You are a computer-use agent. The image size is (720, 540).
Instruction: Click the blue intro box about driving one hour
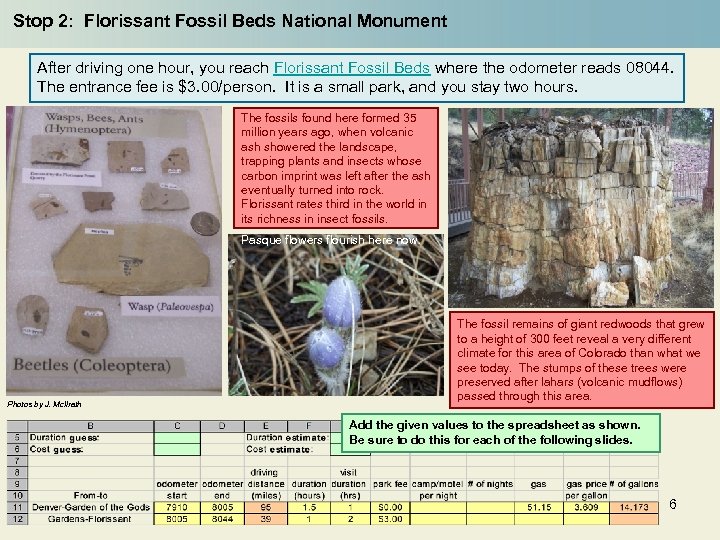tap(357, 78)
